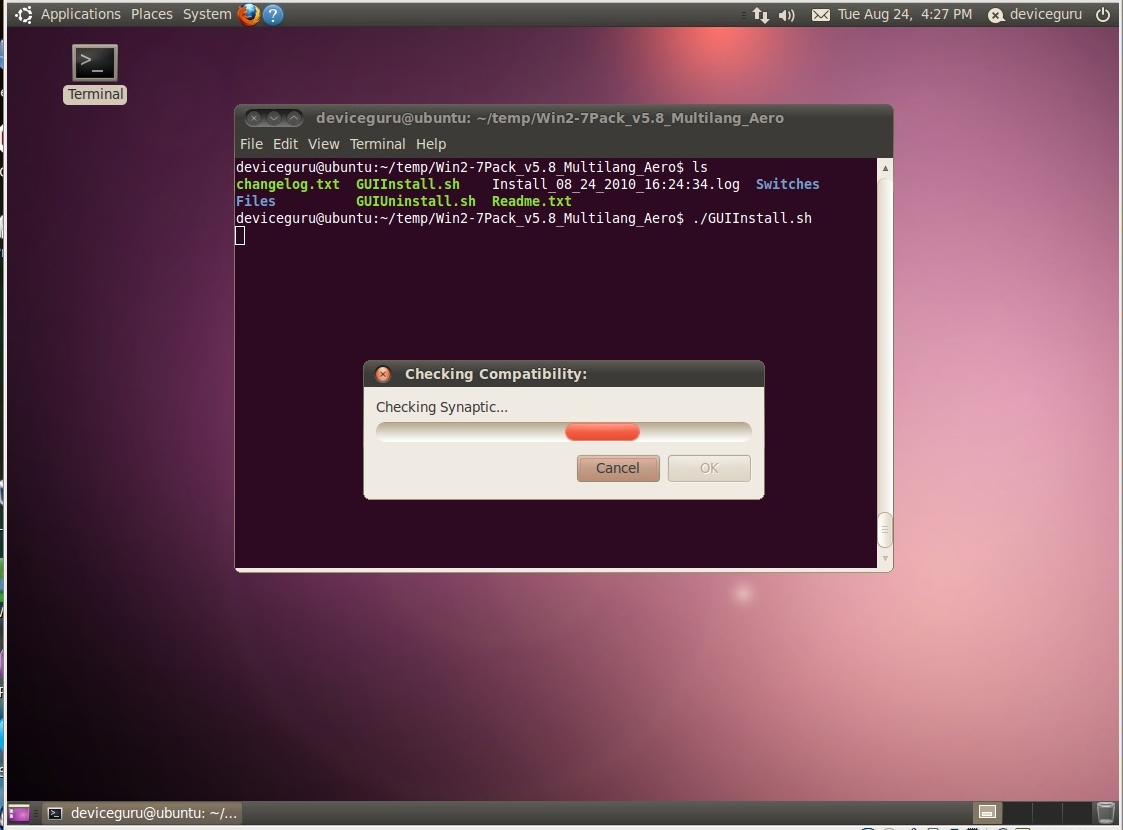This screenshot has height=830, width=1123.
Task: Click the Install_08_24_2010 log filename
Action: [616, 184]
